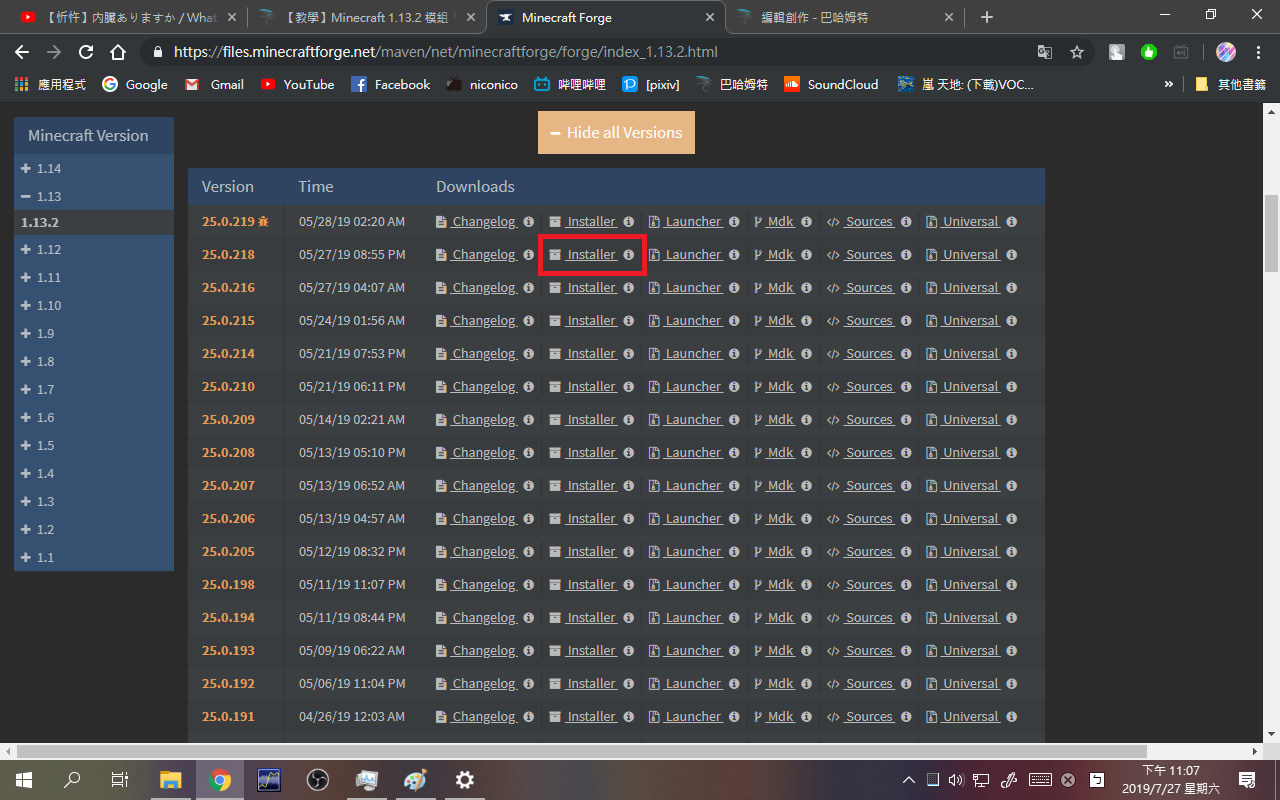Open OBS Studio from the taskbar
1280x800 pixels.
pyautogui.click(x=318, y=780)
